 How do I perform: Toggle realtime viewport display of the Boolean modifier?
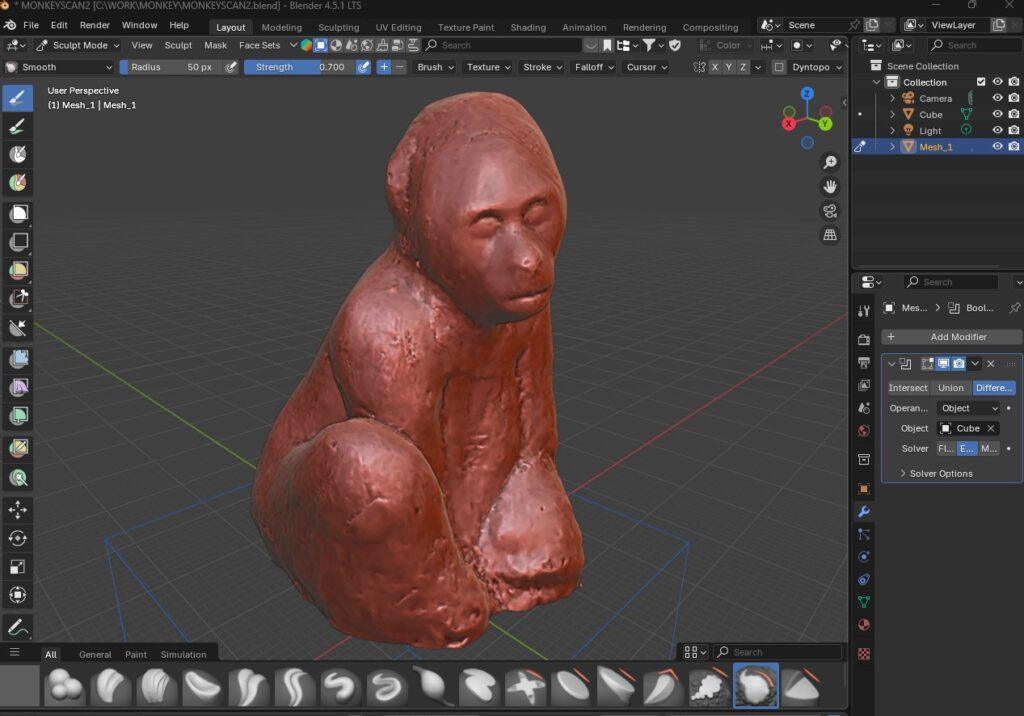click(x=944, y=363)
